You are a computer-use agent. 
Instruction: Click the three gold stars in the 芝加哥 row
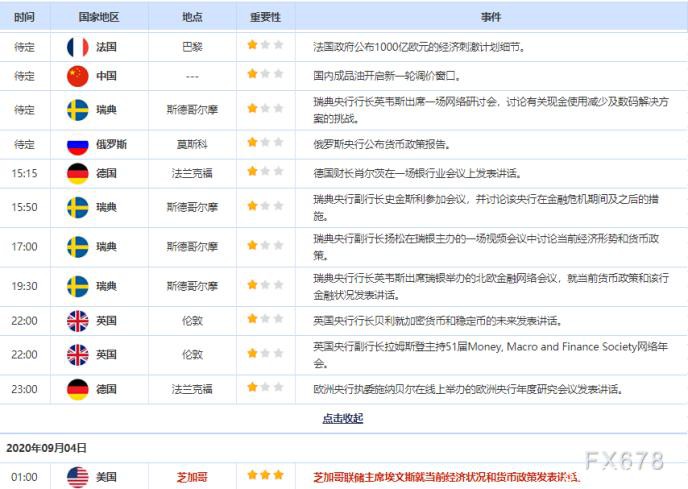click(x=265, y=475)
